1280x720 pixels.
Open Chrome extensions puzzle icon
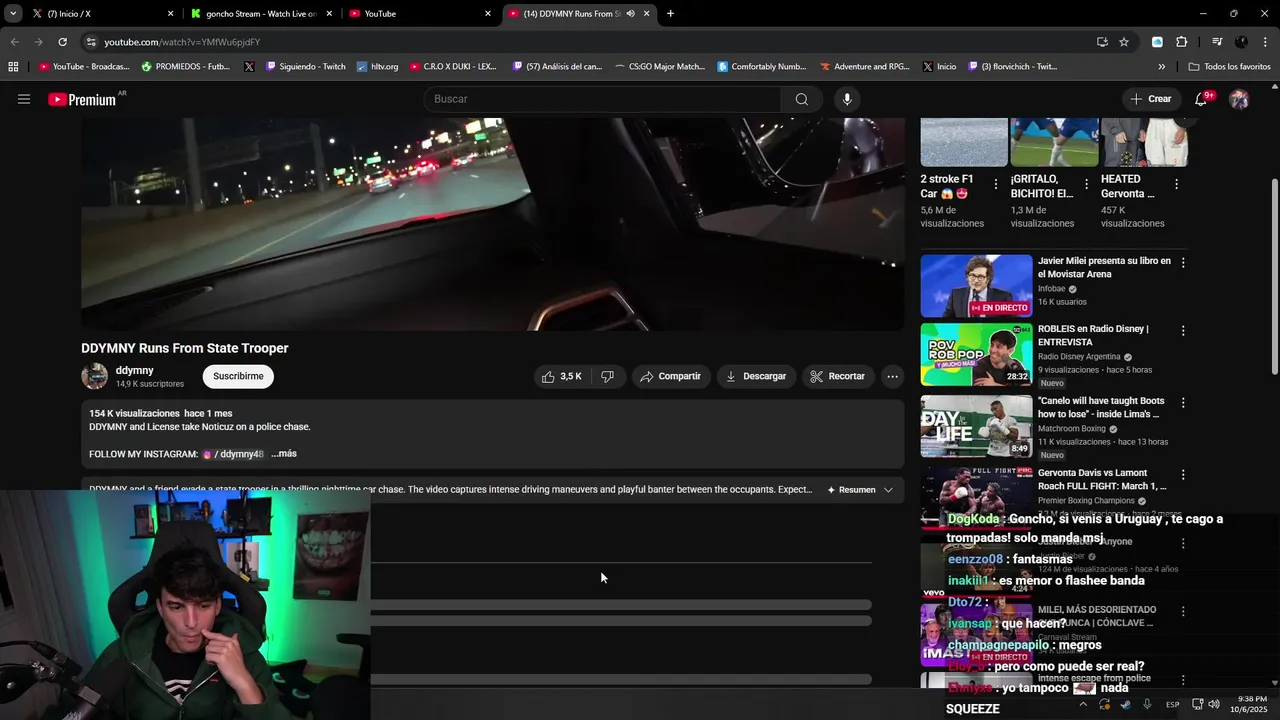click(x=1181, y=42)
